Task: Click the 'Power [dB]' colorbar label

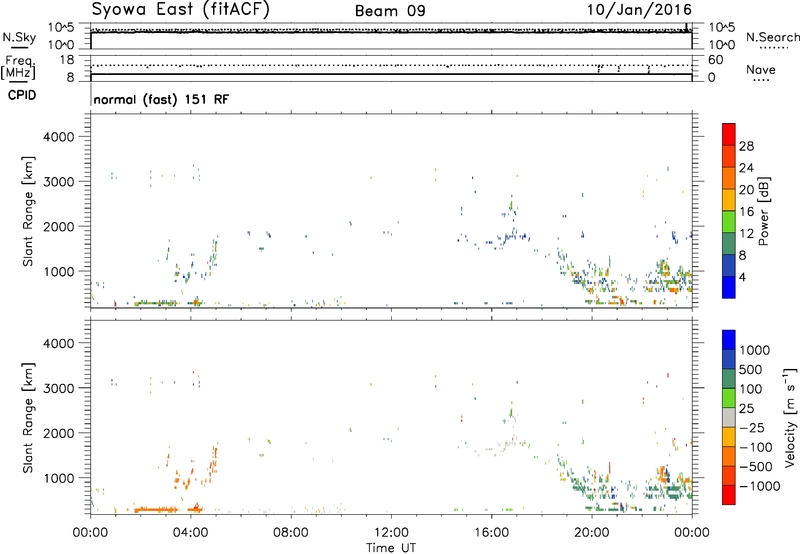Action: click(x=763, y=211)
